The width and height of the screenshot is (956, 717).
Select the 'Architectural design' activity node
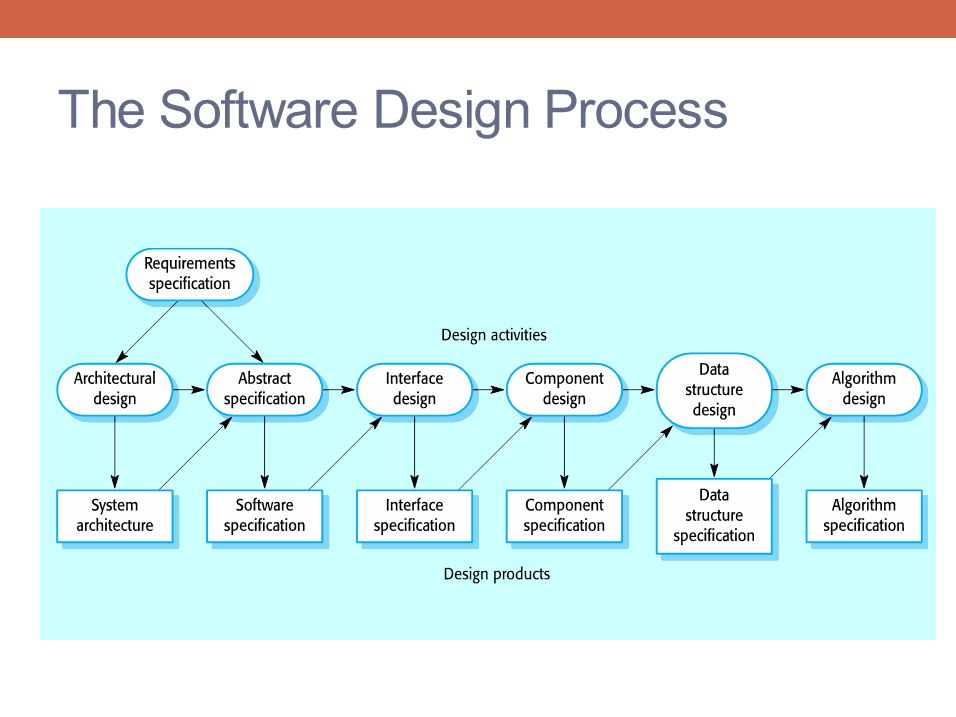click(x=115, y=389)
